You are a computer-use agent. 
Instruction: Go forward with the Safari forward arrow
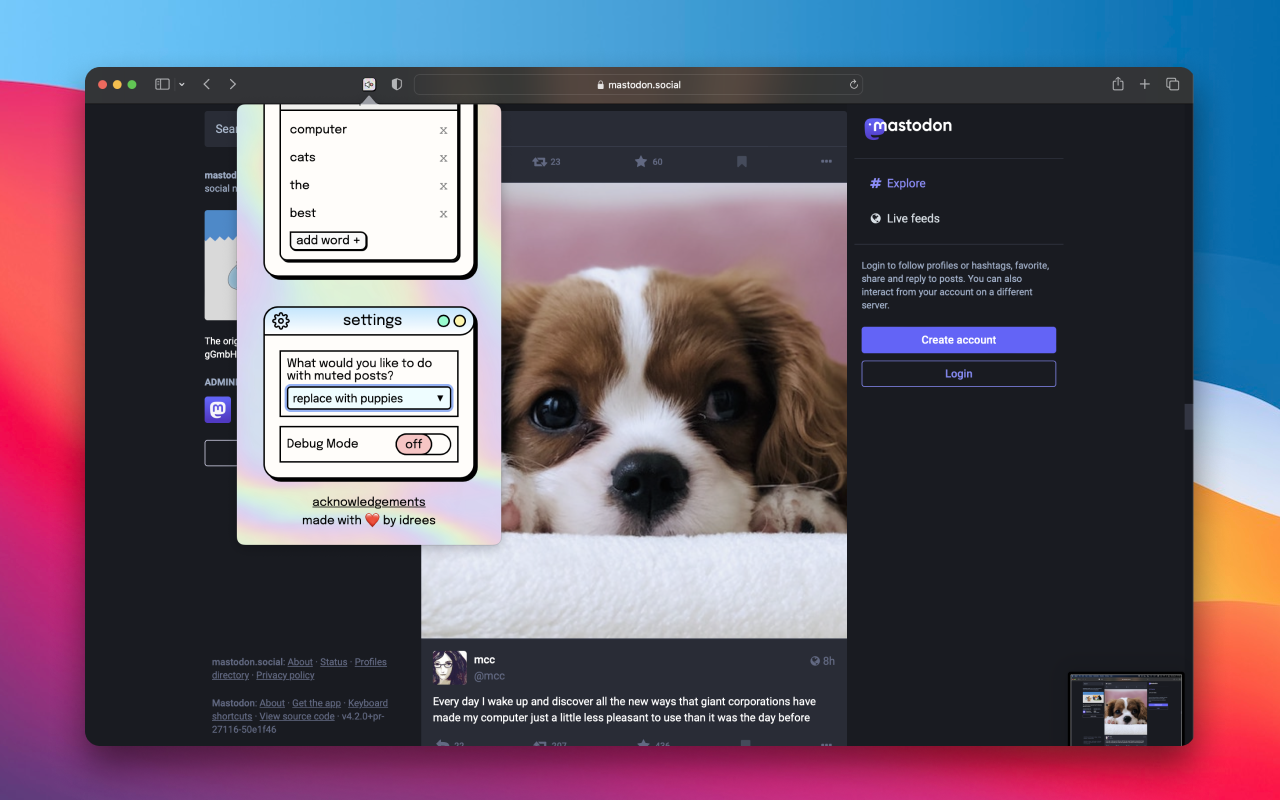[233, 85]
